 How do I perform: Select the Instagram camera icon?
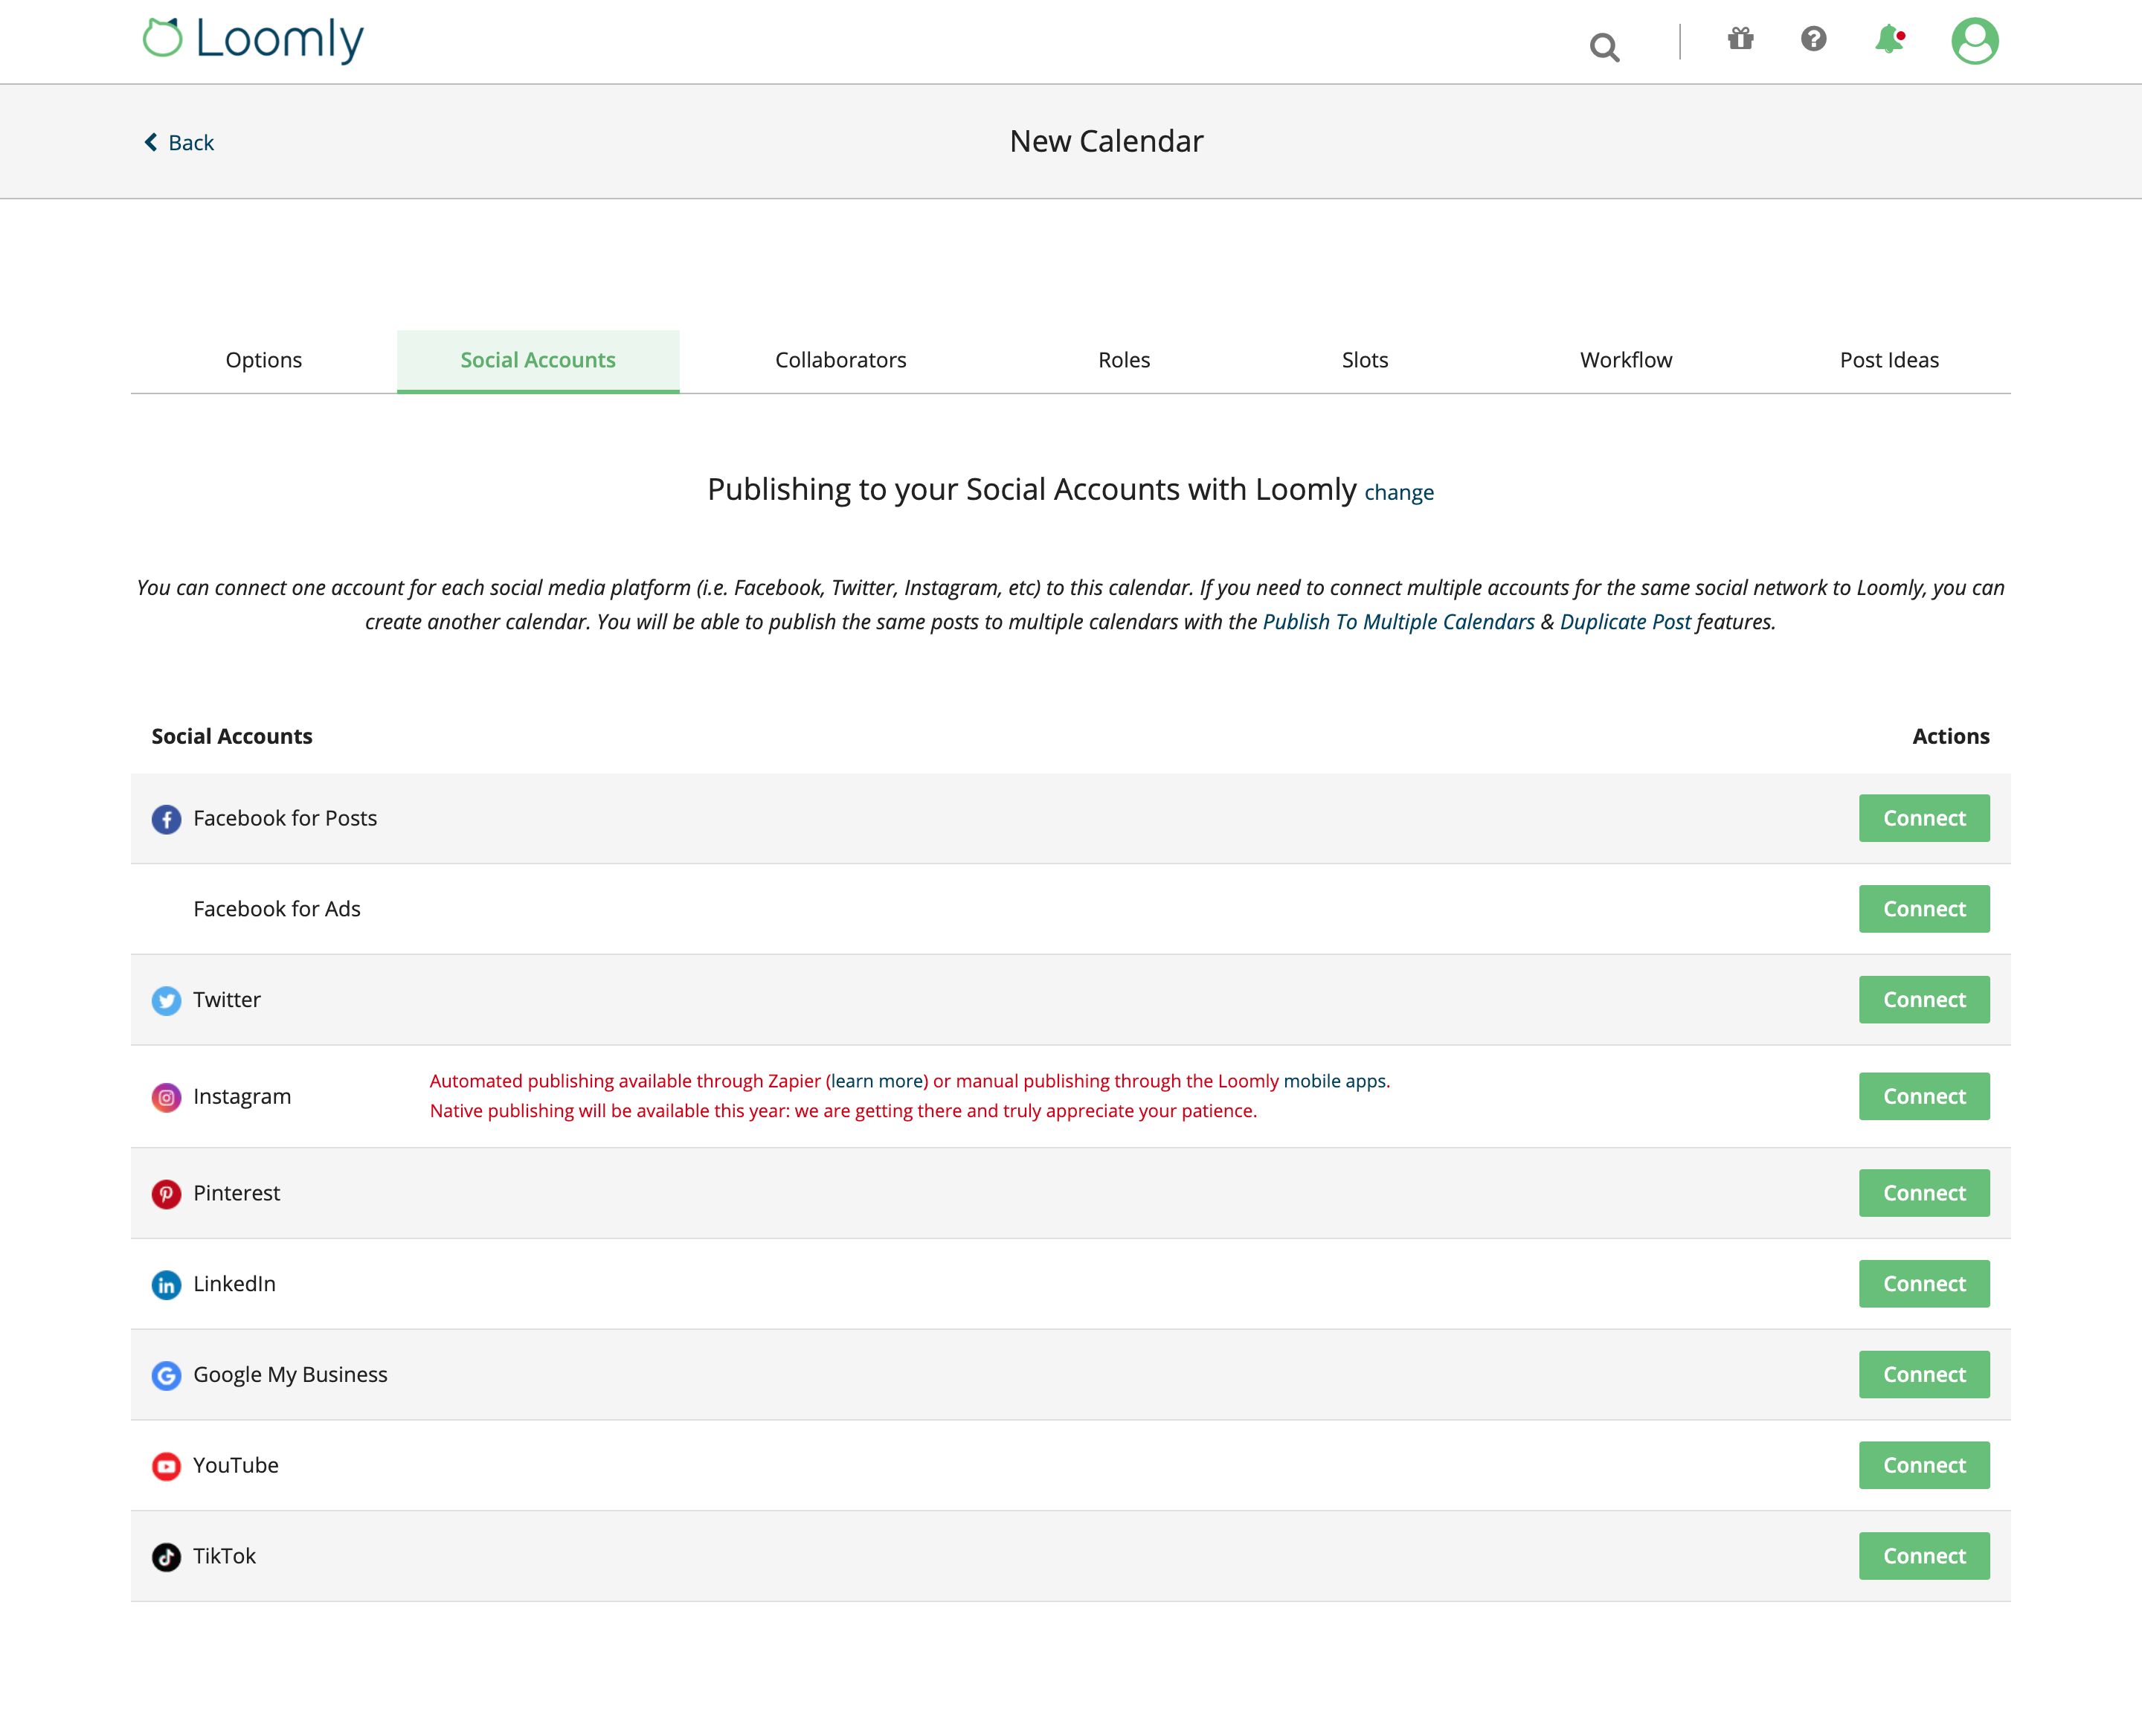[166, 1097]
